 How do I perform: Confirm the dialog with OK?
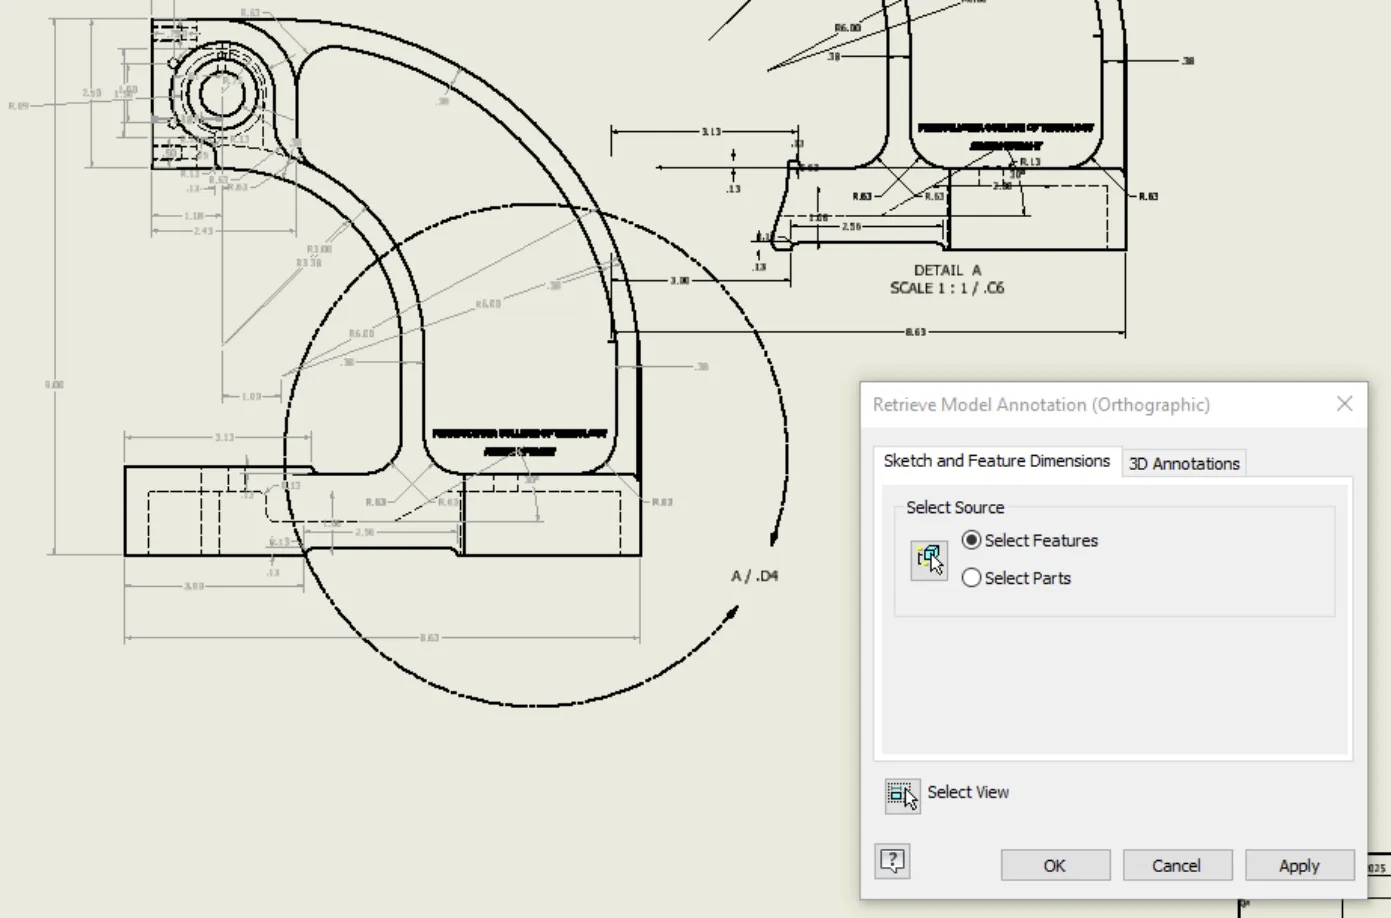(1055, 866)
